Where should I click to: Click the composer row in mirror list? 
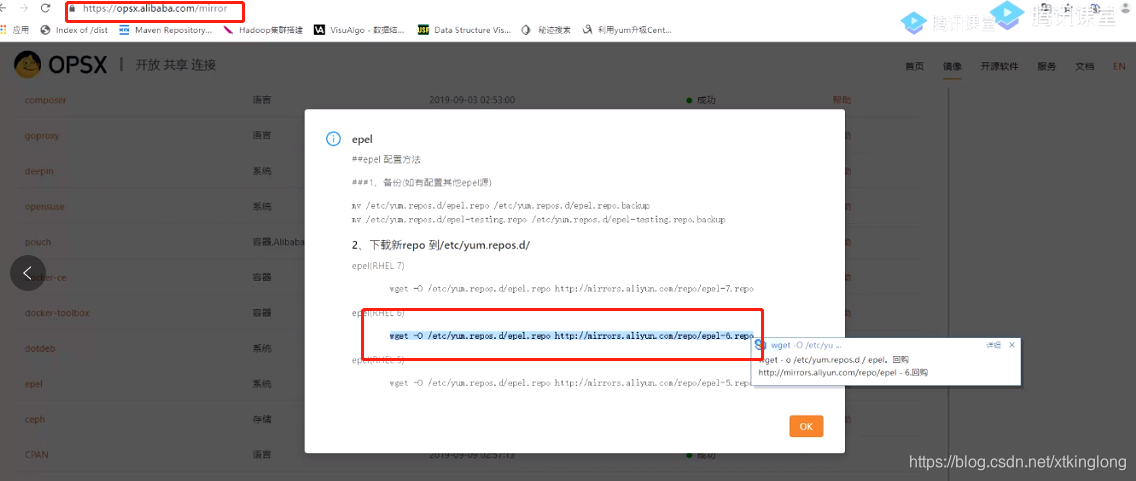[x=467, y=100]
